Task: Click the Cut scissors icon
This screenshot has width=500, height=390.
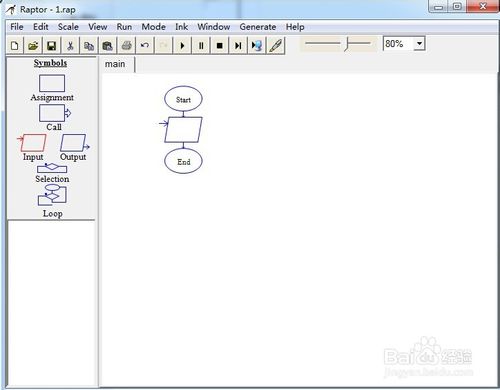Action: click(x=70, y=45)
